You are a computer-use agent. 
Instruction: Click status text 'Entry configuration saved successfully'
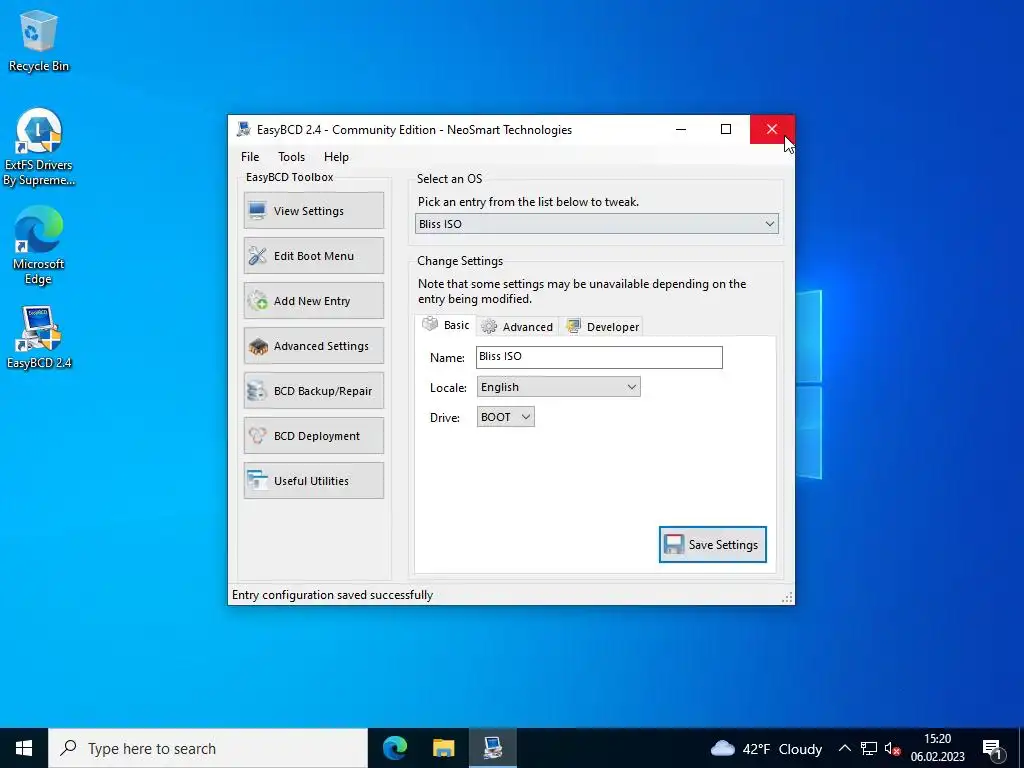click(x=332, y=595)
